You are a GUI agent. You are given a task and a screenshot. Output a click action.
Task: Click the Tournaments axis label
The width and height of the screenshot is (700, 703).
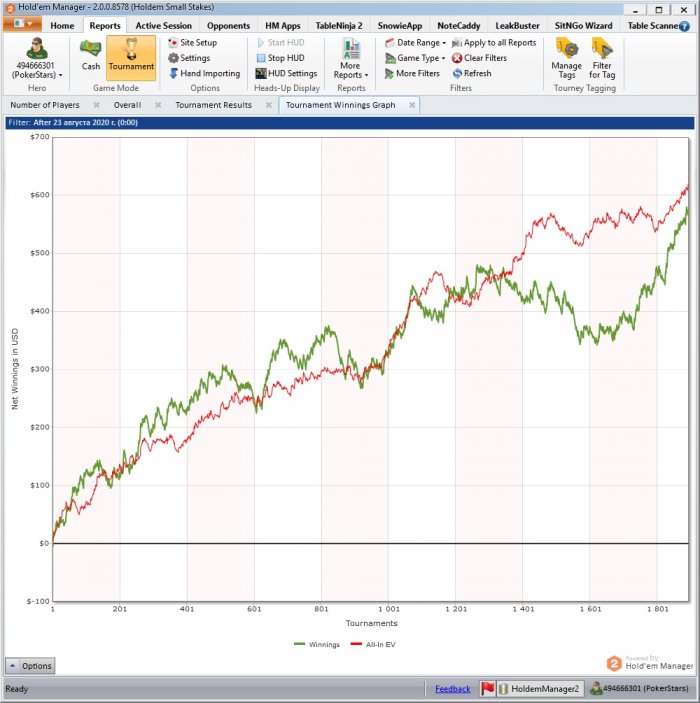click(x=371, y=623)
